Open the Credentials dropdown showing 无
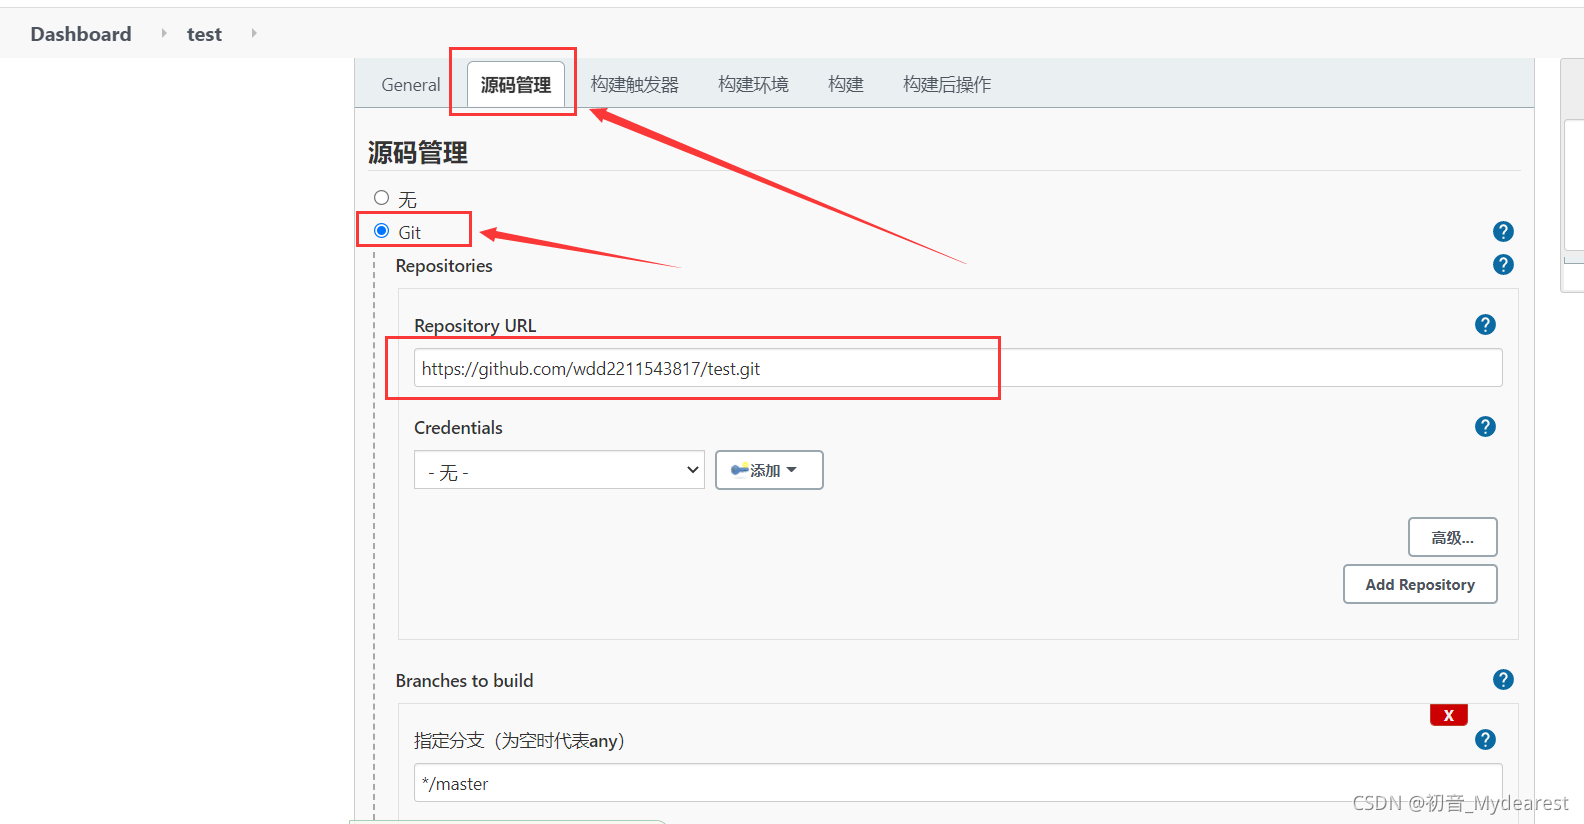This screenshot has height=824, width=1584. pyautogui.click(x=559, y=470)
